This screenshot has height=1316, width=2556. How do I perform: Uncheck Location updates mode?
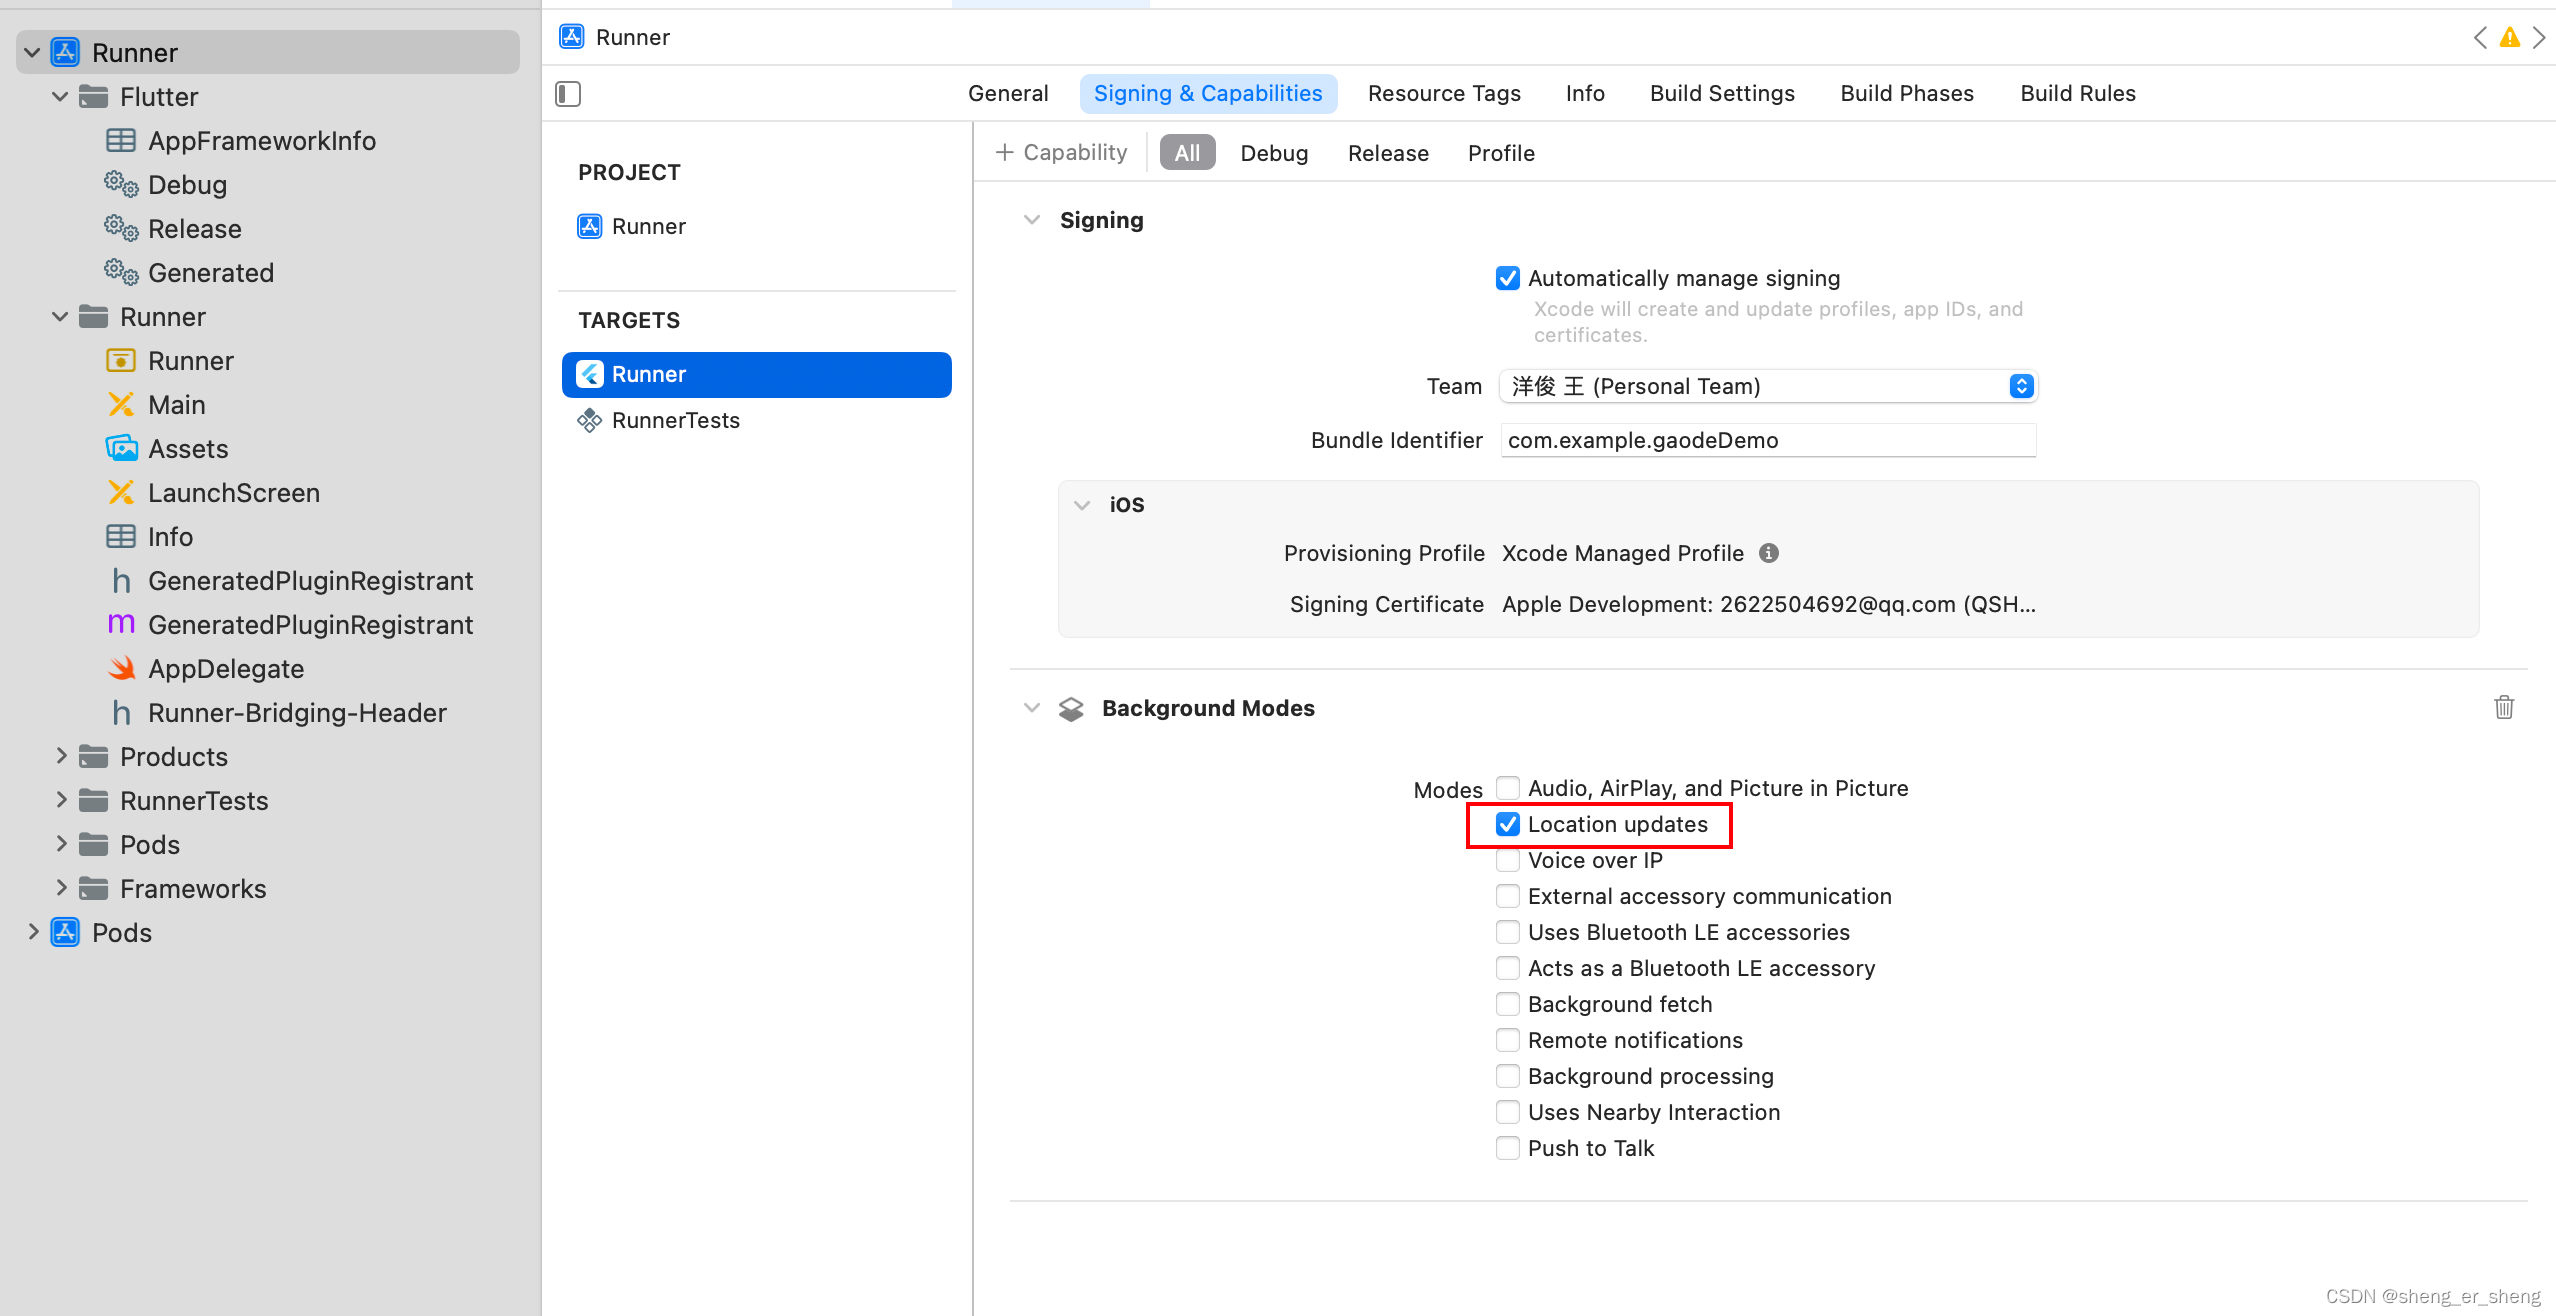(1508, 824)
